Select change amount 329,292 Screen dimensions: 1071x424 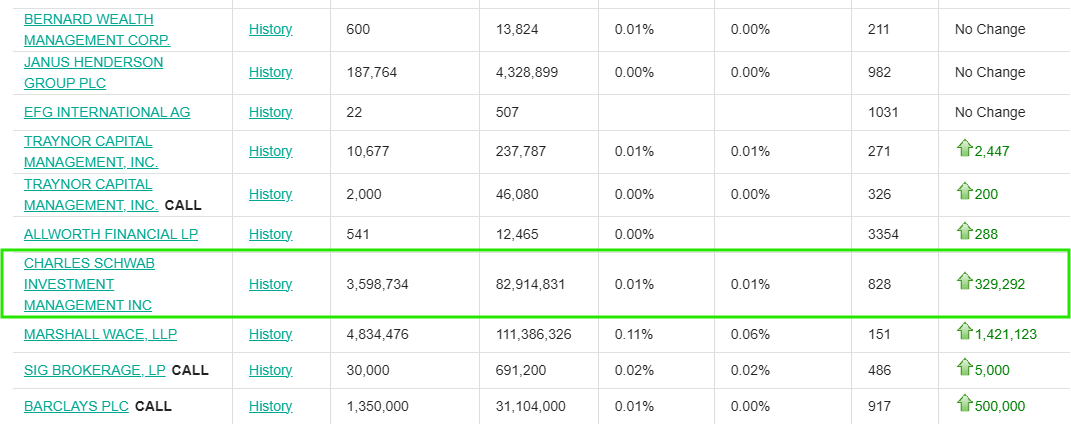pos(1000,285)
